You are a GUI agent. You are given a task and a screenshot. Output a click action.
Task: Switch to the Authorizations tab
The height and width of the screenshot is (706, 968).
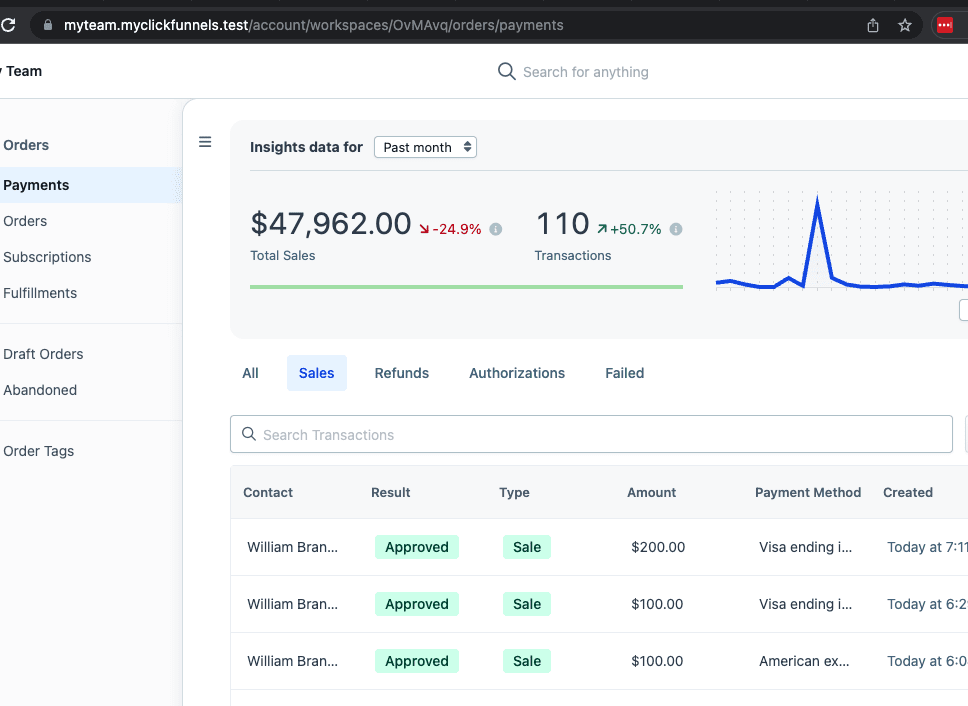coord(517,373)
